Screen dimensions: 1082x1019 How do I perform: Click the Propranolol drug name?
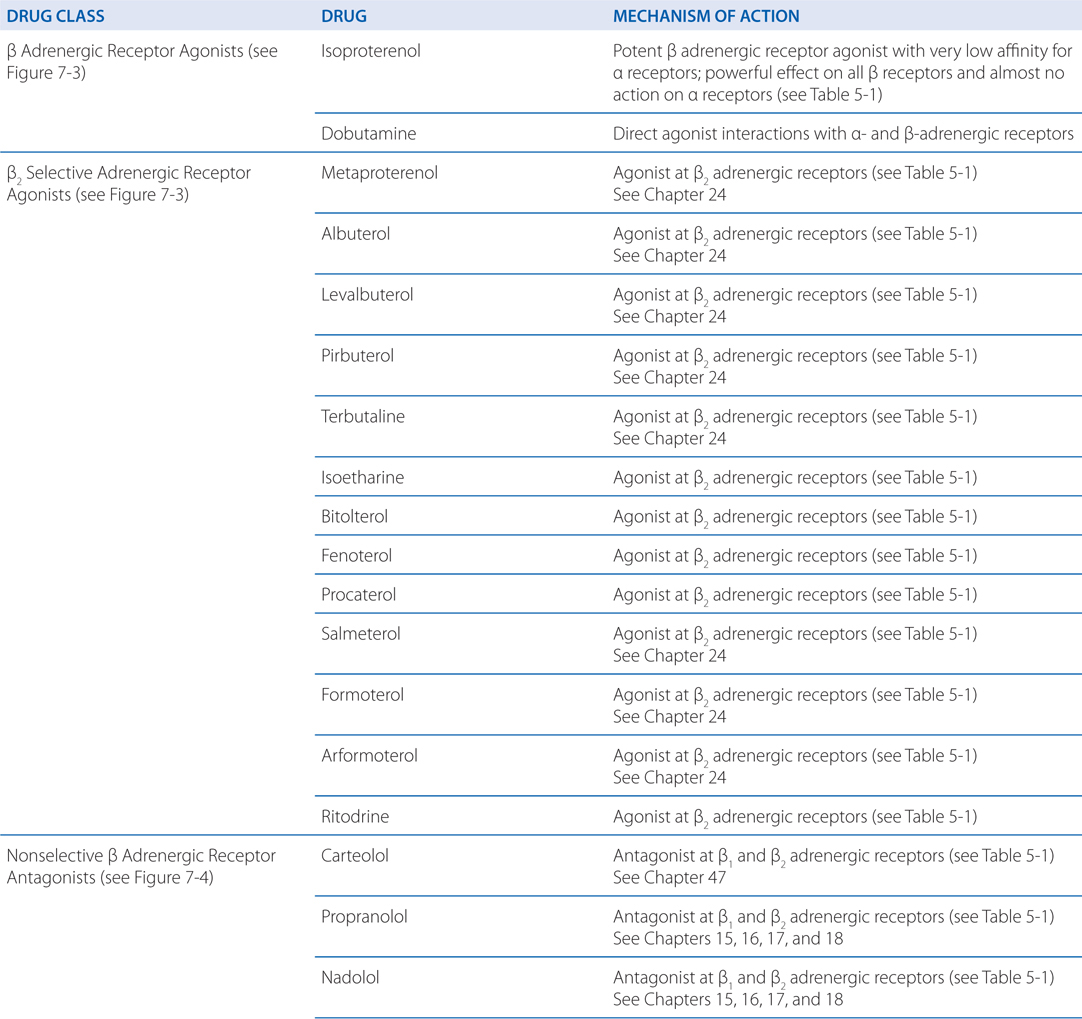(364, 917)
